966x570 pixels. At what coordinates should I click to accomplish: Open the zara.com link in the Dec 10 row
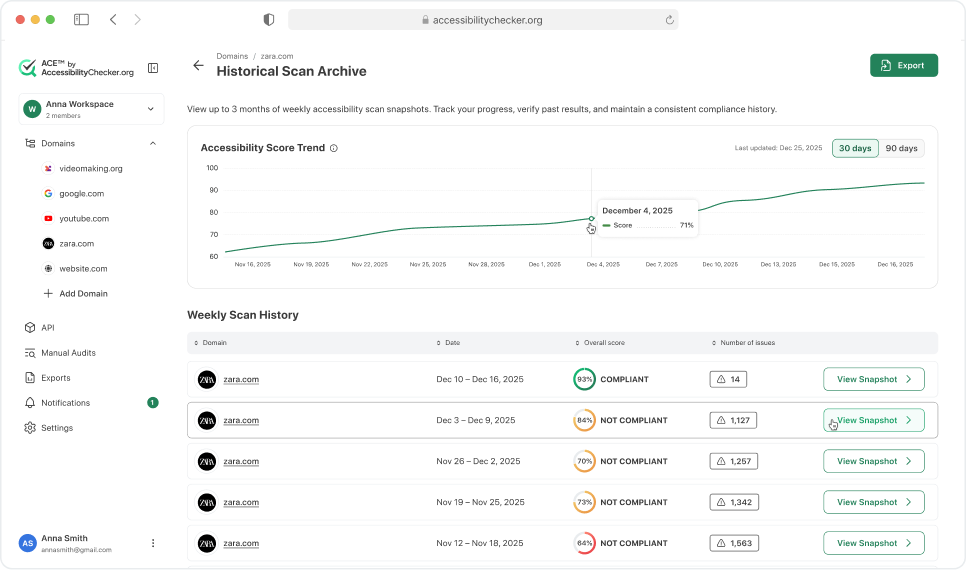tap(241, 380)
